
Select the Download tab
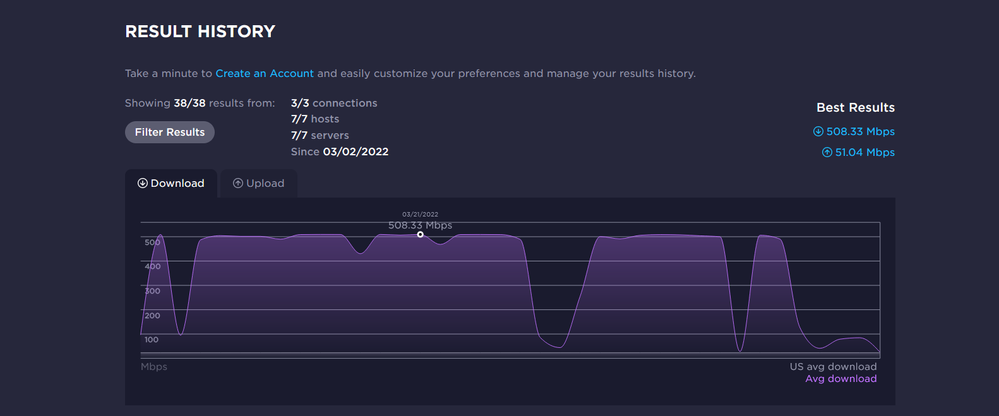pos(171,184)
